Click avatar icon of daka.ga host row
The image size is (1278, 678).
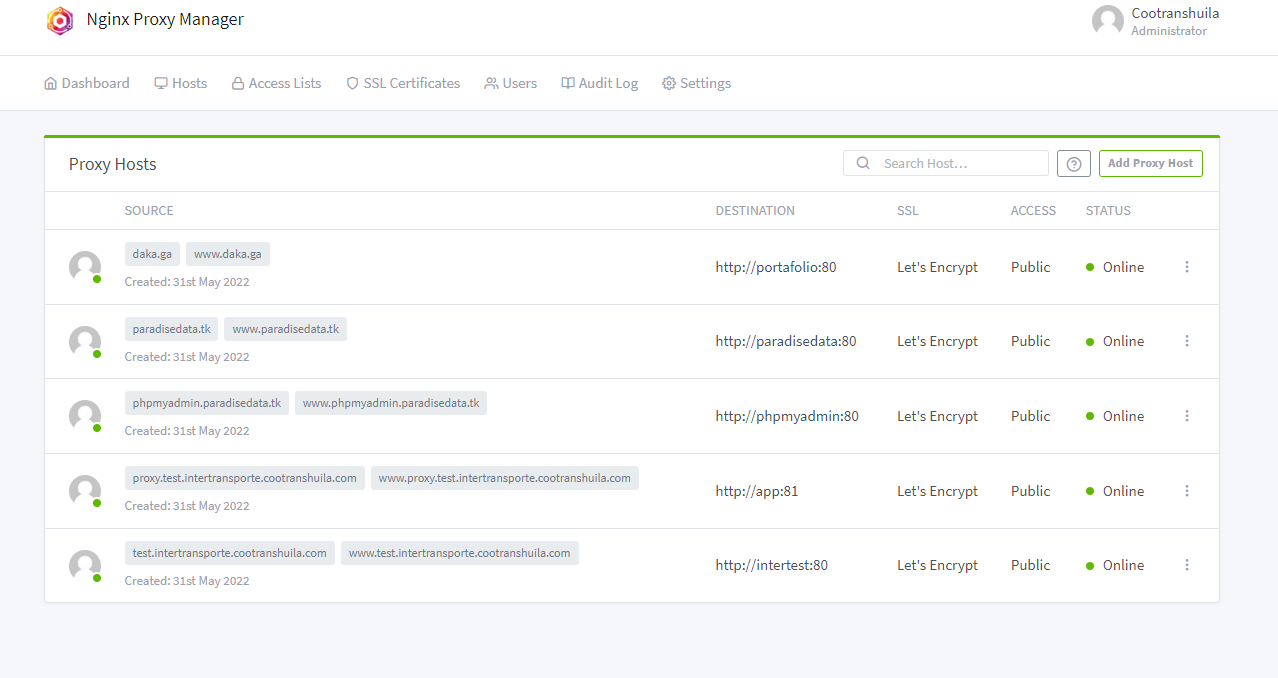point(85,267)
